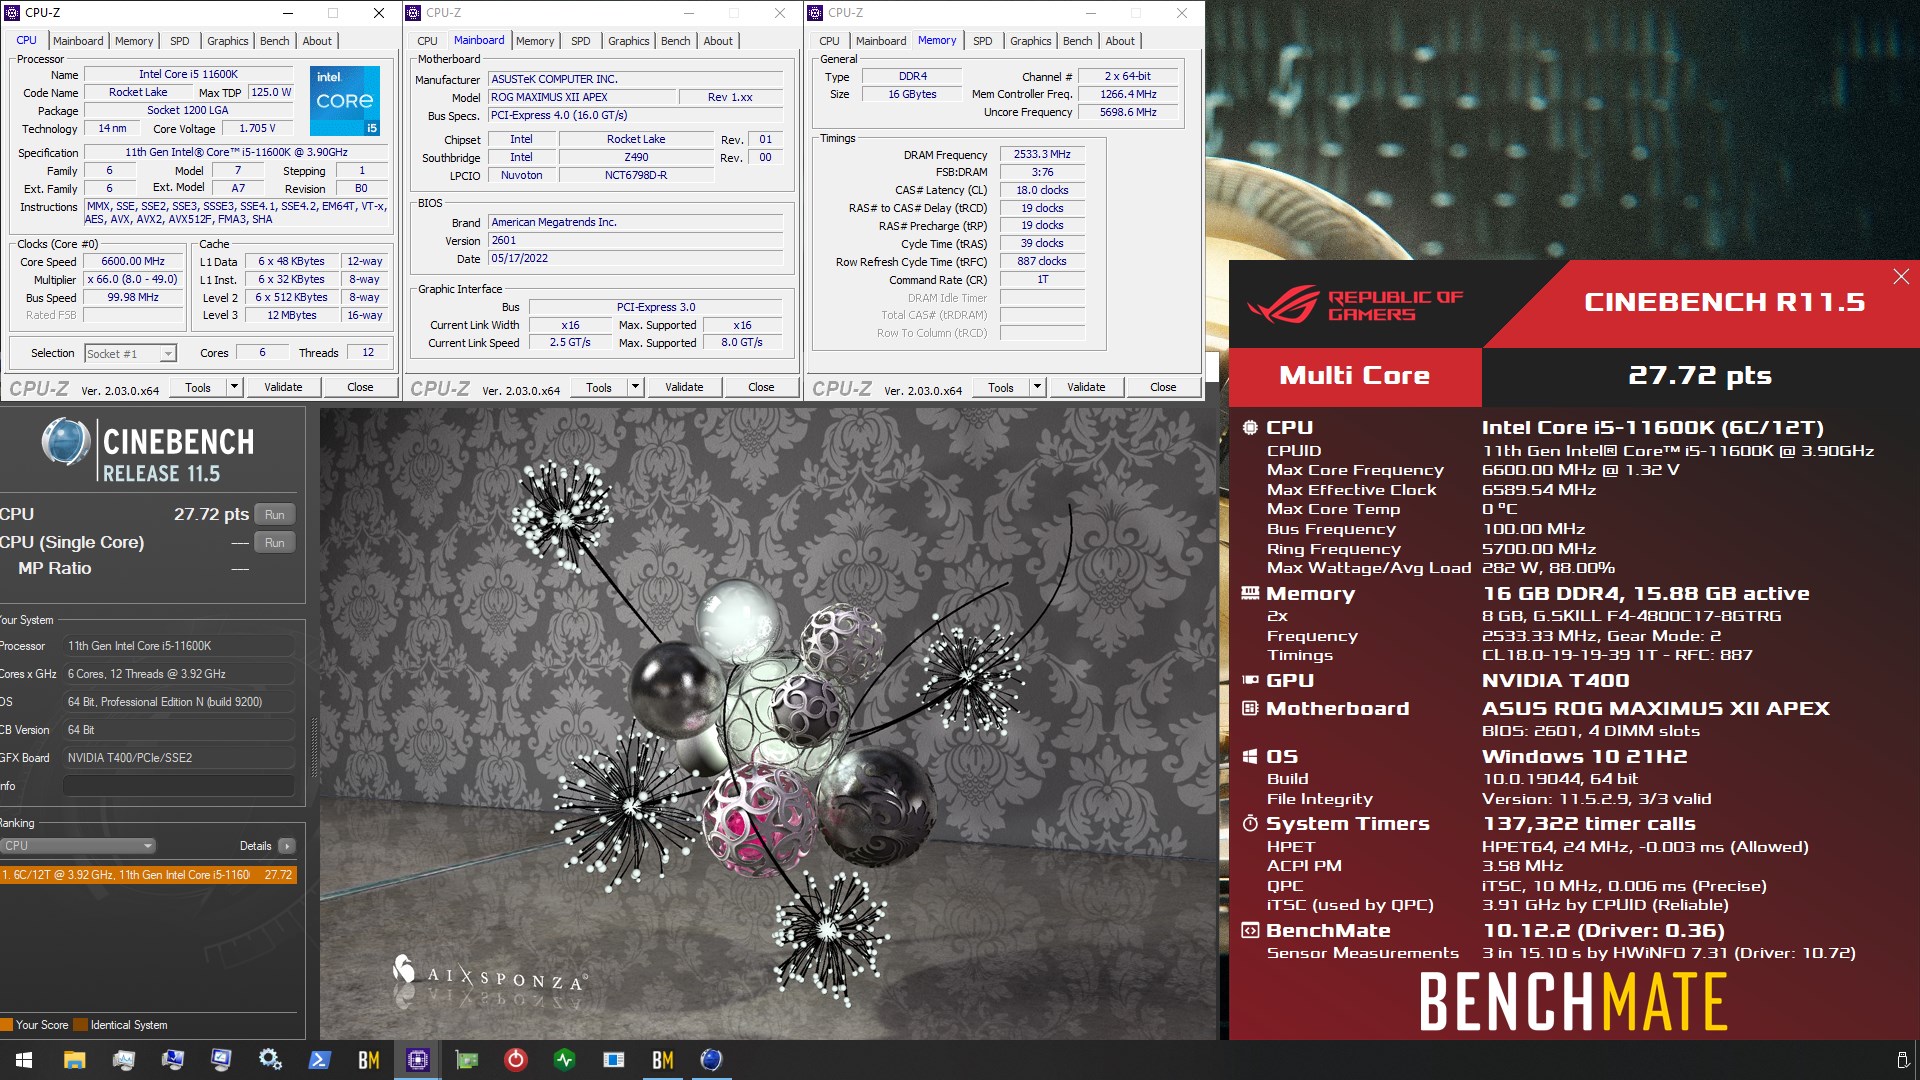Click the OS Windows logo icon in BenchMate panel
1920x1080 pixels.
[x=1250, y=757]
